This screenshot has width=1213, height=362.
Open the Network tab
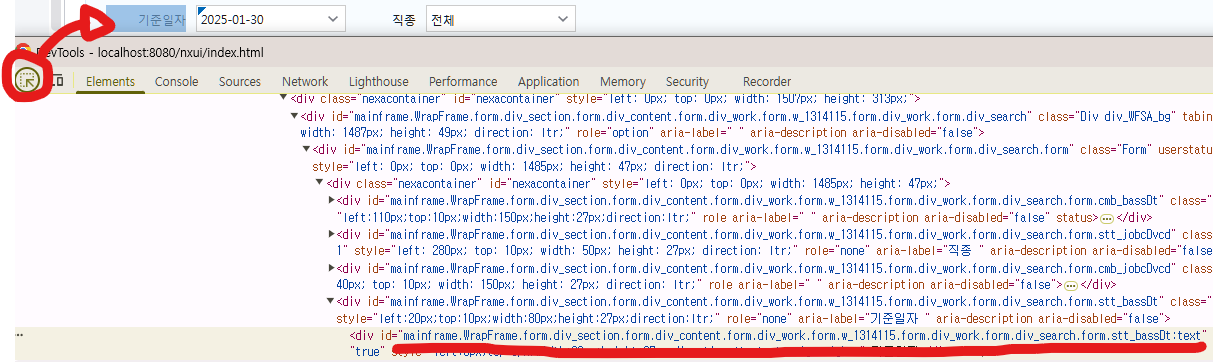click(x=305, y=82)
